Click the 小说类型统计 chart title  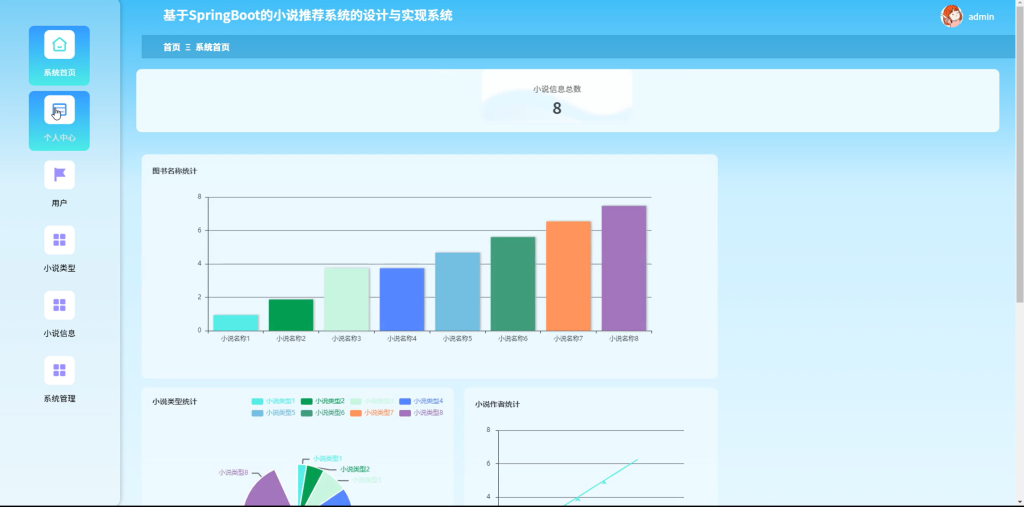pos(175,402)
